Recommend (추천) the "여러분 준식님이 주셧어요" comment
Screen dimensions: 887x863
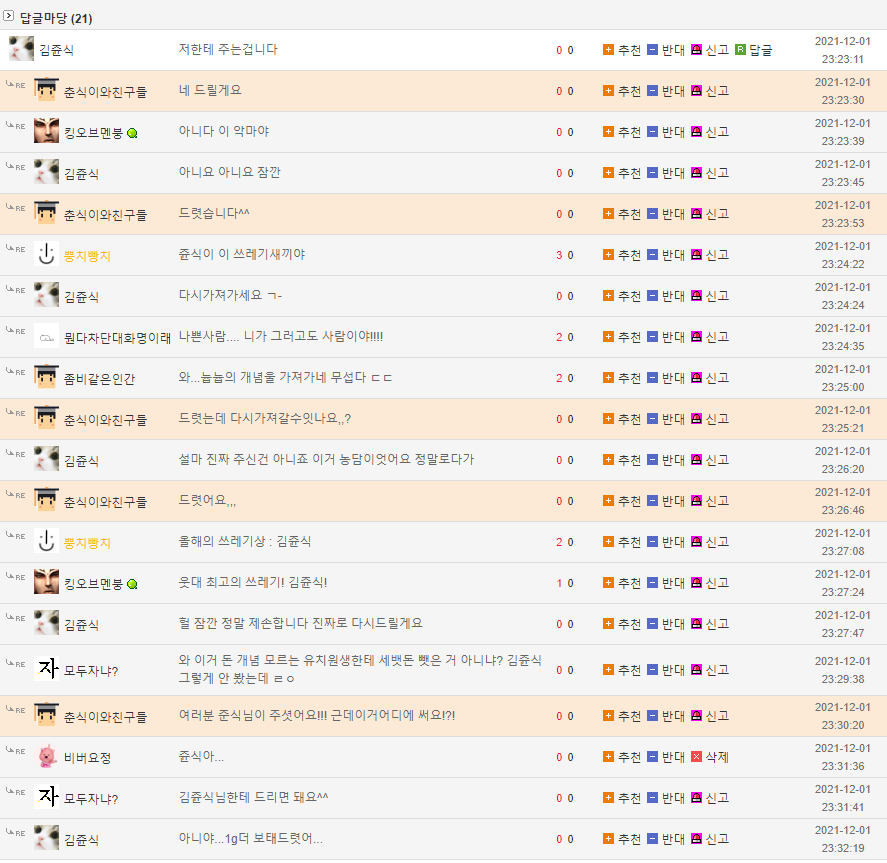coord(609,716)
